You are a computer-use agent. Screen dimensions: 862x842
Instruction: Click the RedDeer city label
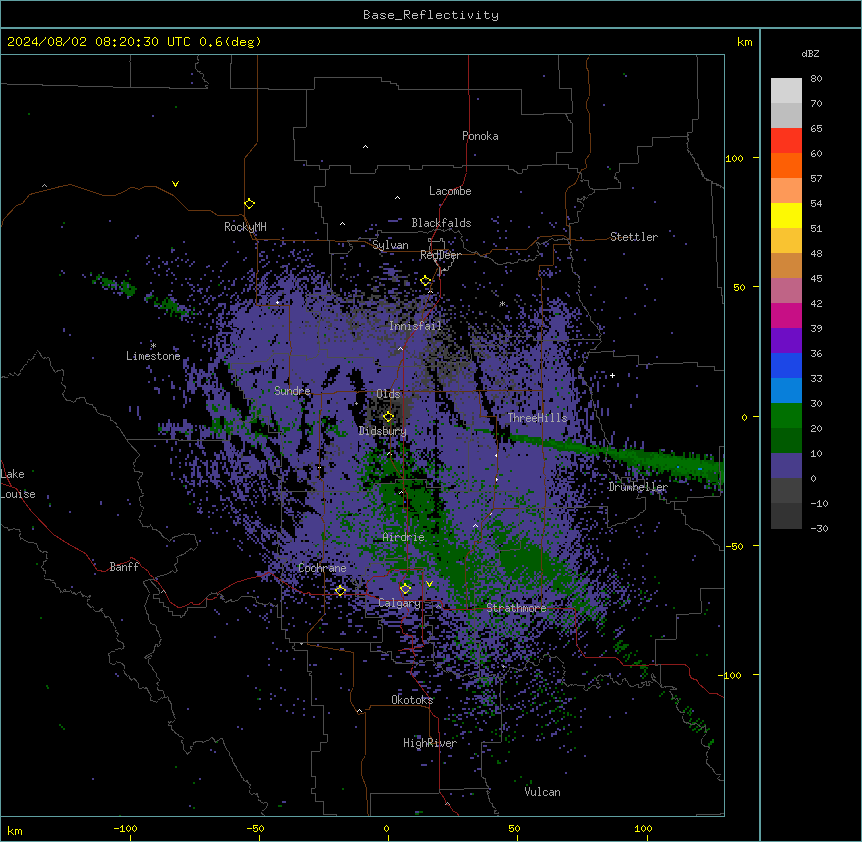(x=440, y=255)
